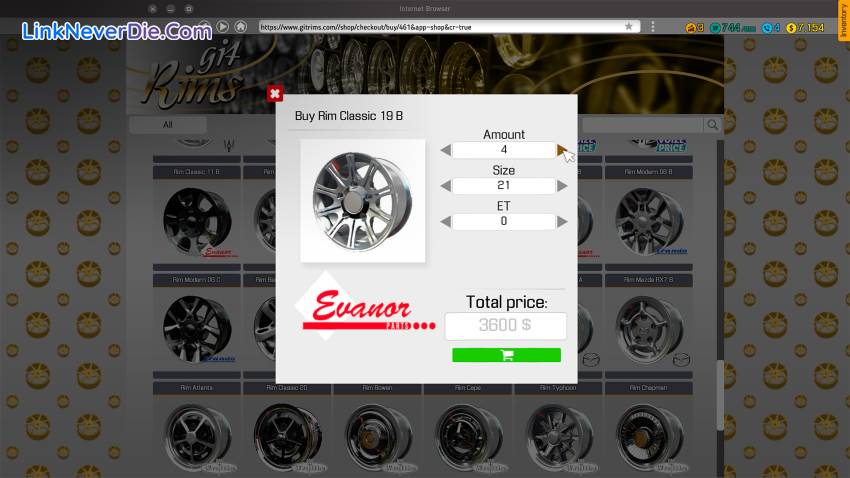
Task: Click the Evanor Parts brand logo
Action: tap(365, 308)
